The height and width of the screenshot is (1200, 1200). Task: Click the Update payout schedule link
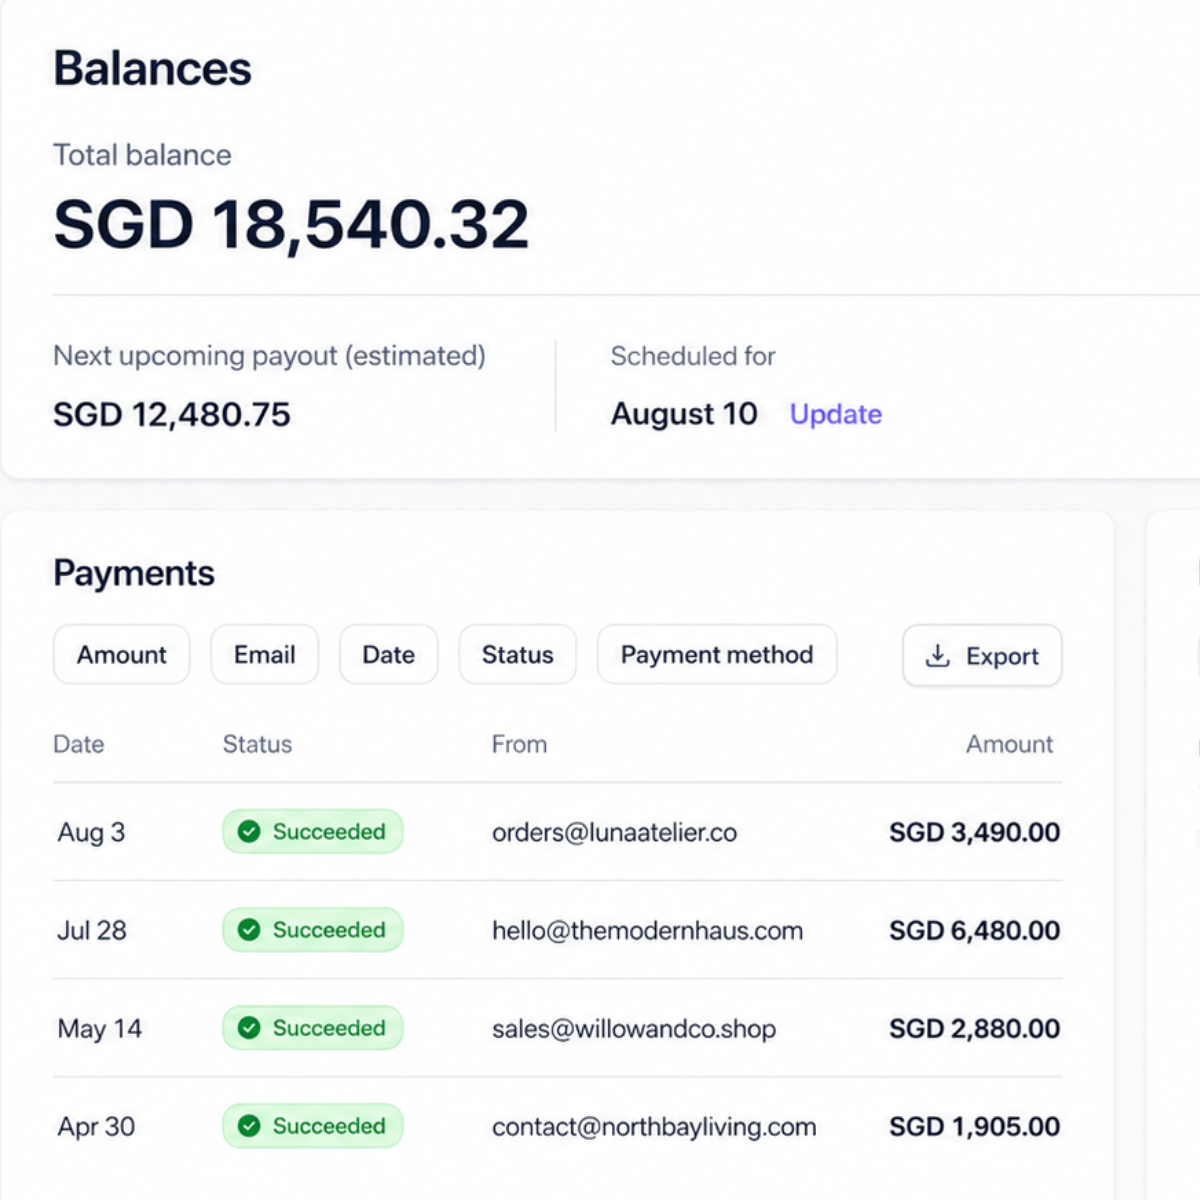(836, 414)
